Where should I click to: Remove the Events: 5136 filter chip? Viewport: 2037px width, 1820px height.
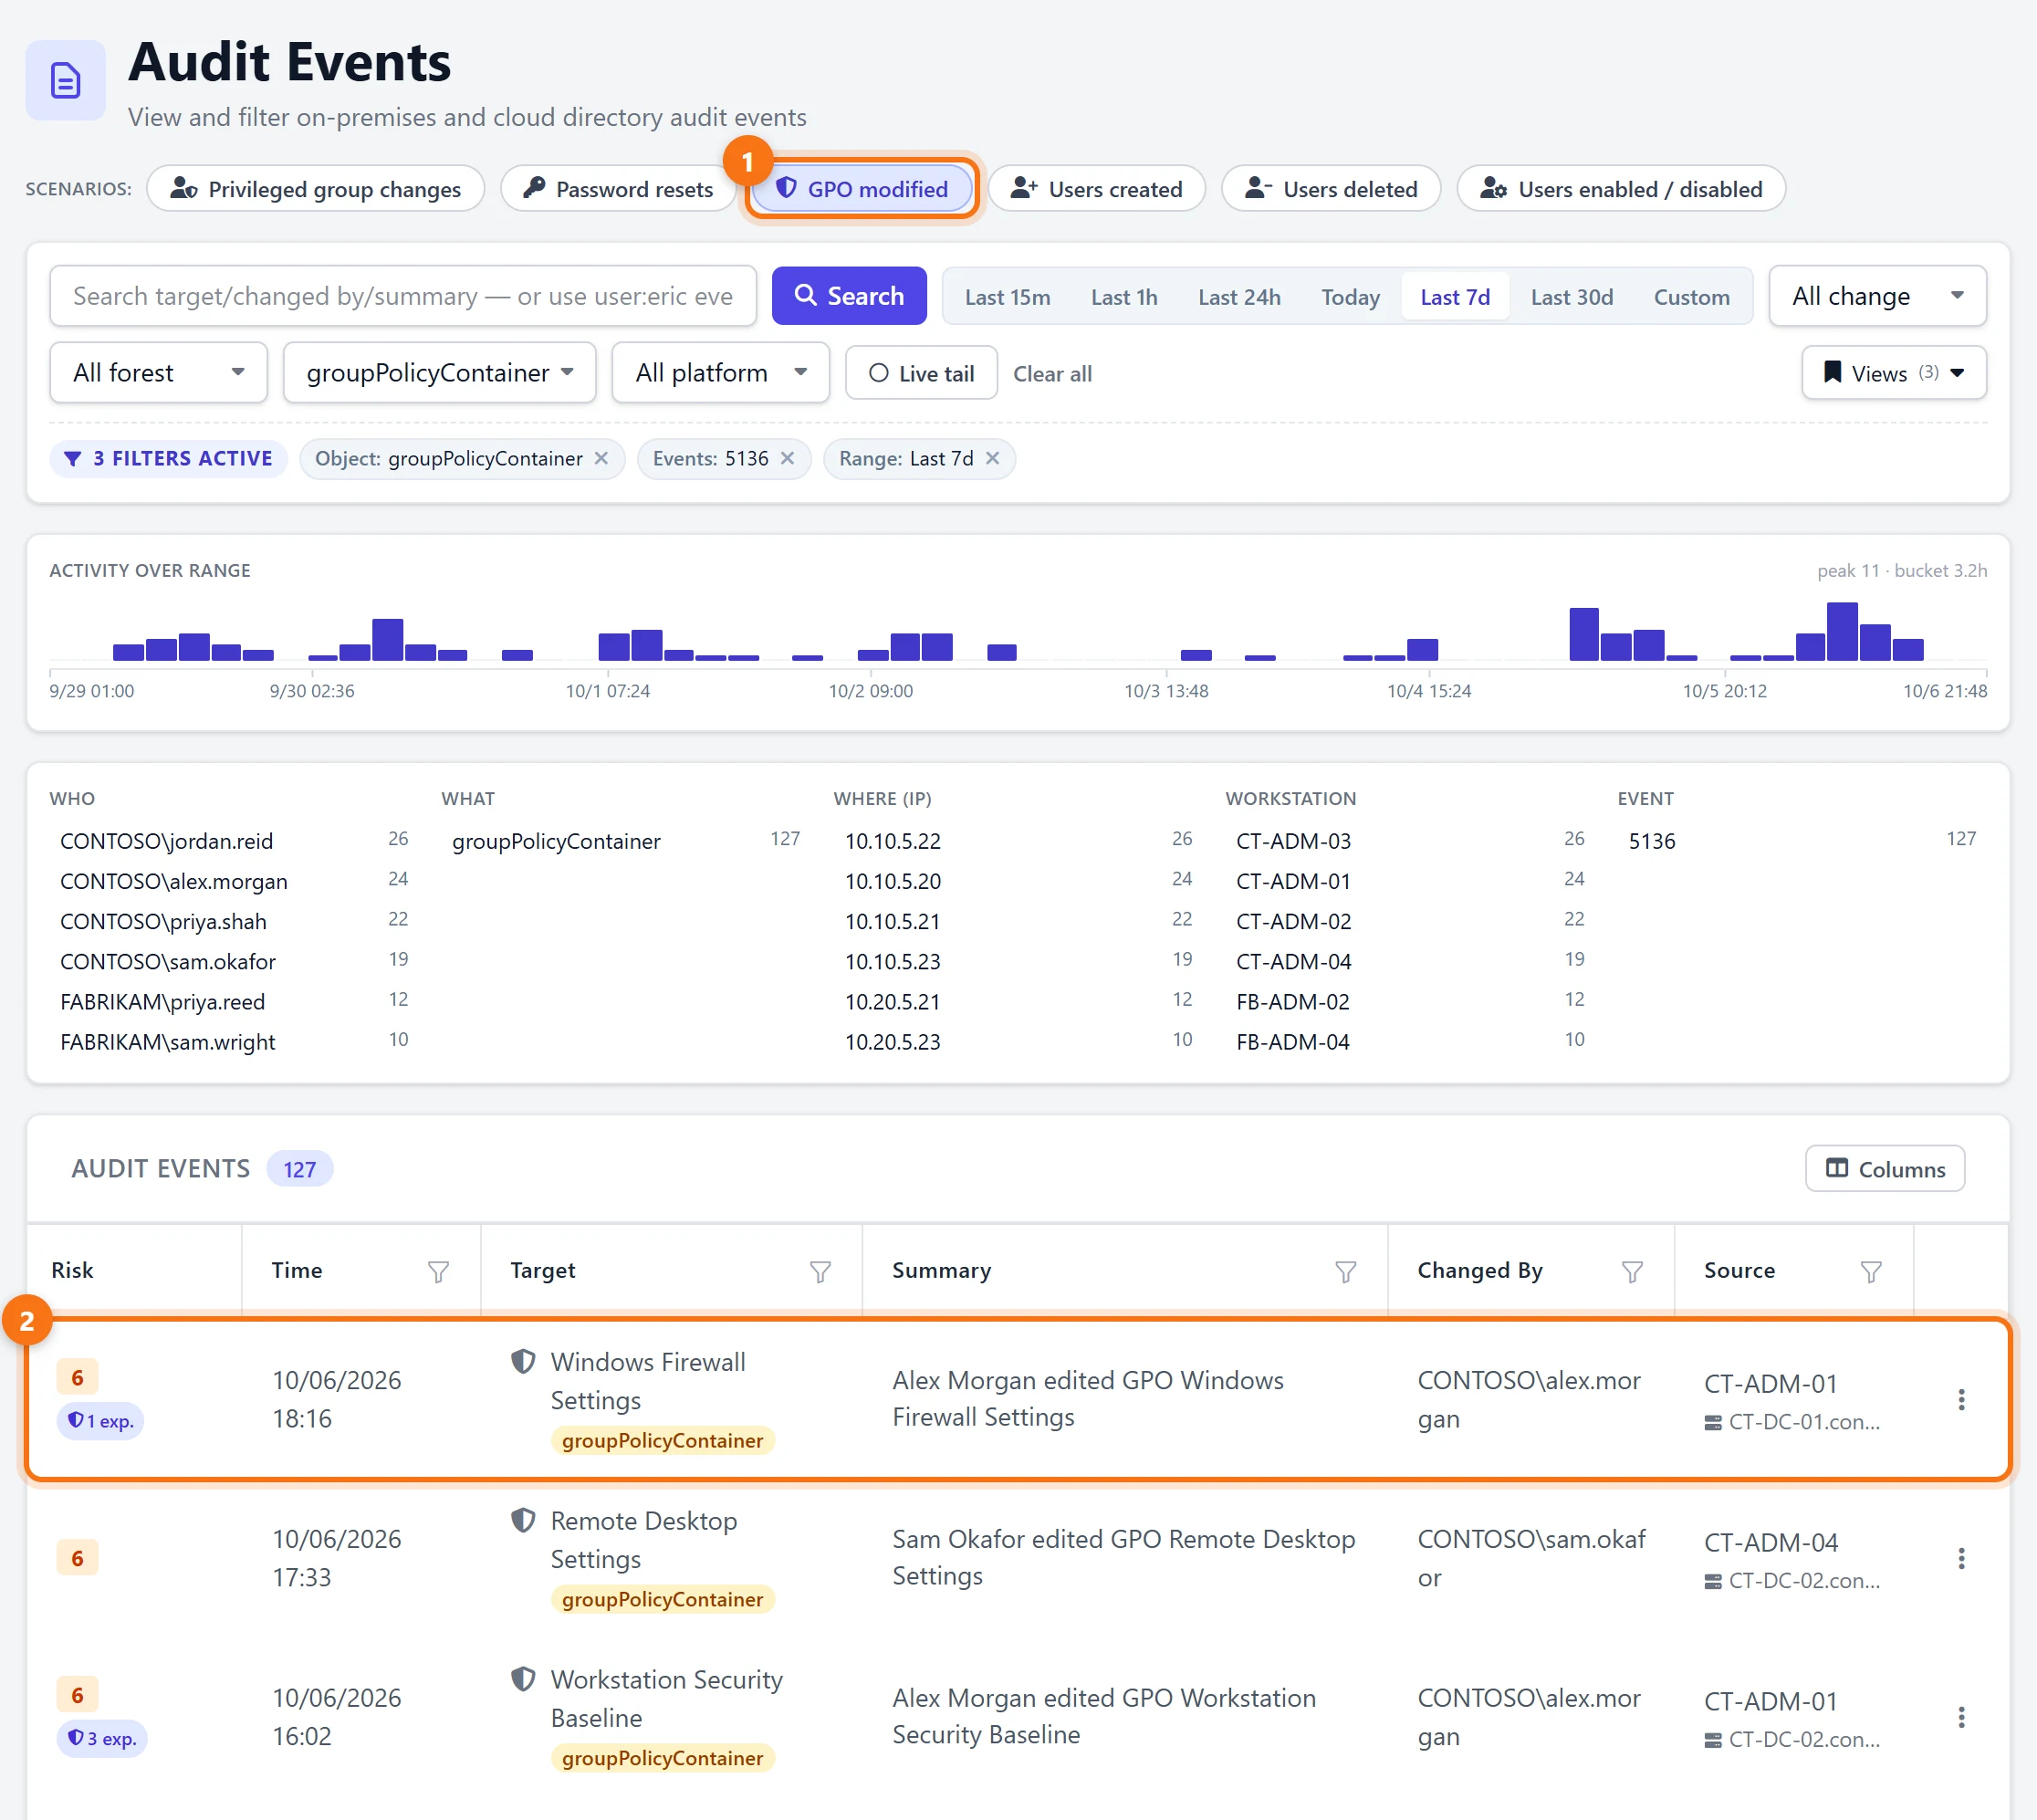pos(787,458)
